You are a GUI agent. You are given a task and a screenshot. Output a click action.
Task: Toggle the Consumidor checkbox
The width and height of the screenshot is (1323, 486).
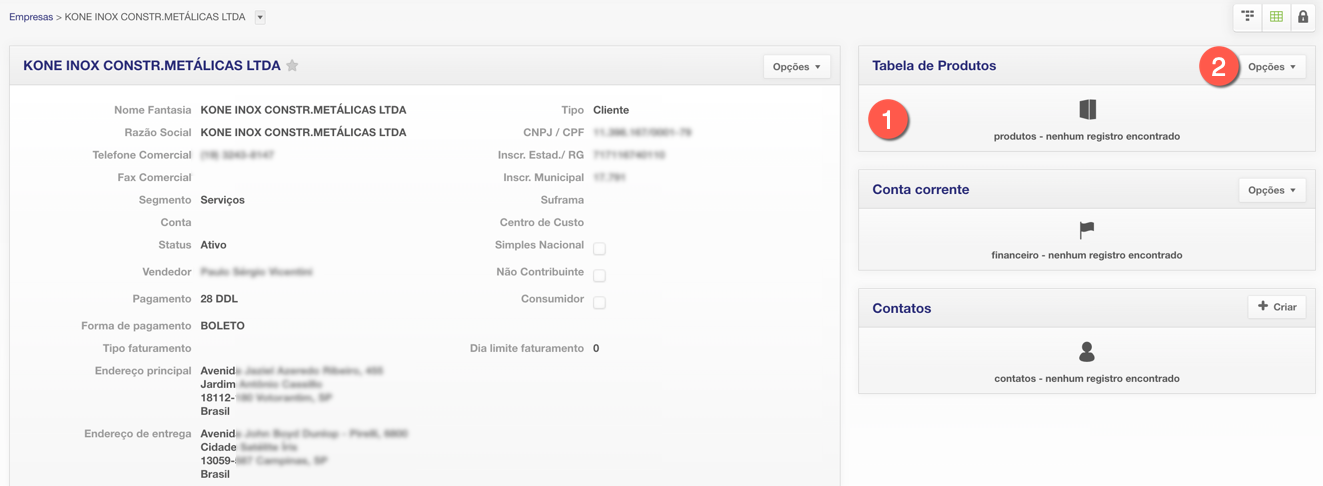tap(599, 303)
